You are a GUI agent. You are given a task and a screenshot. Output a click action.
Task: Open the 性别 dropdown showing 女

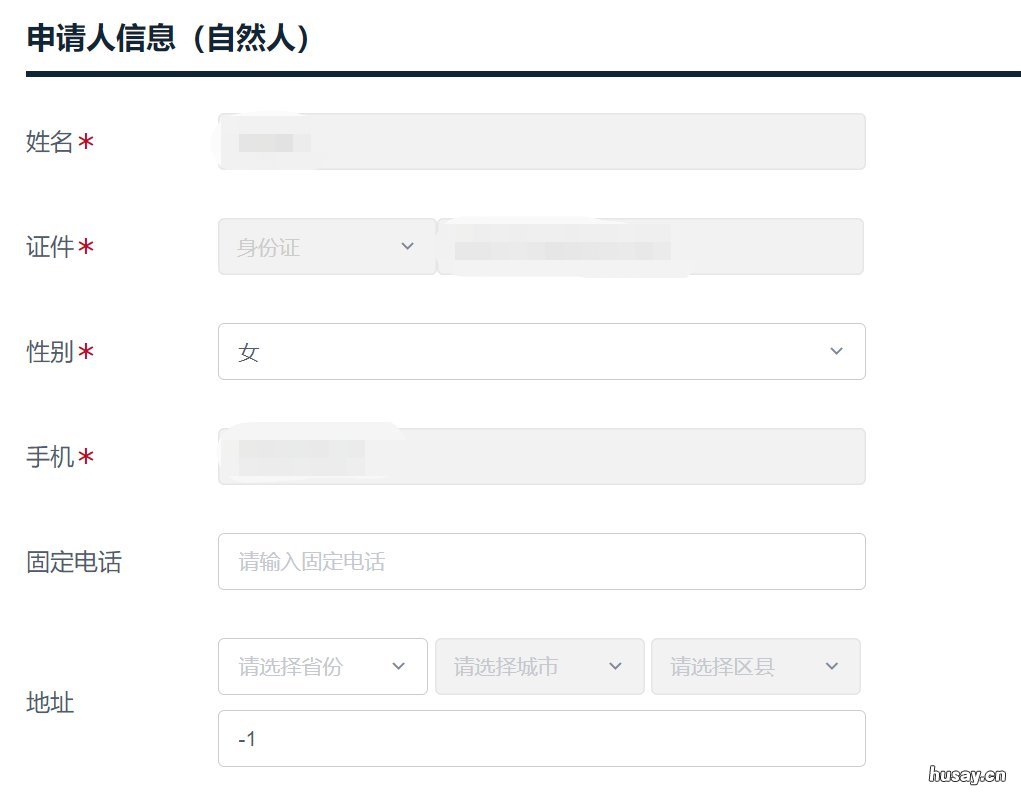point(541,352)
